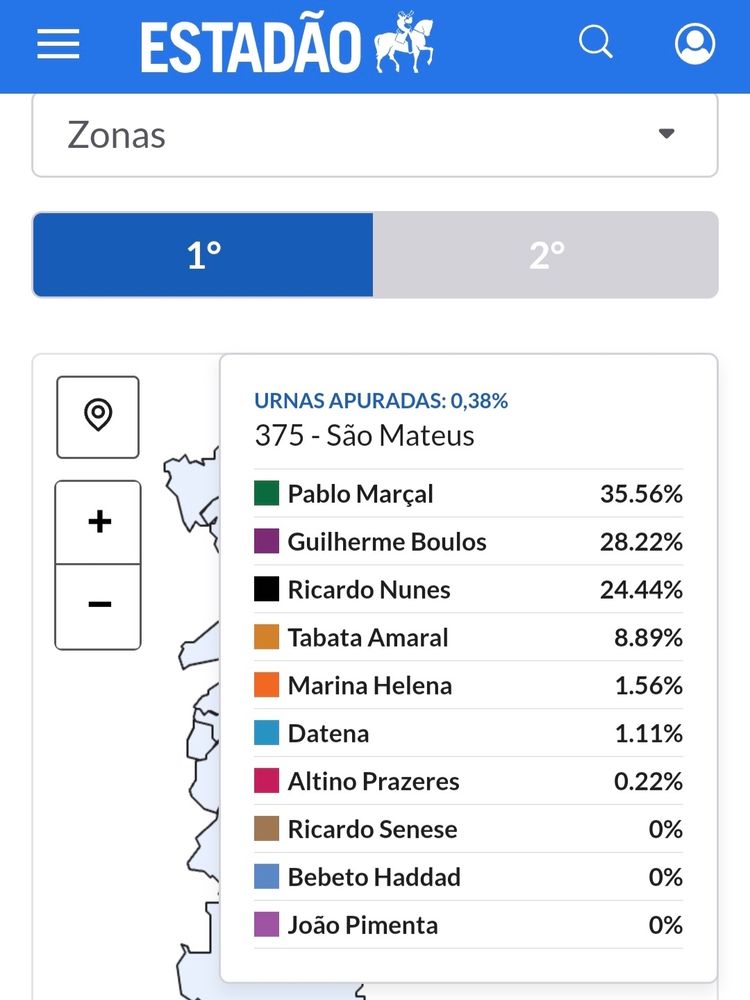Image resolution: width=750 pixels, height=1000 pixels.
Task: Click Pablo Marçal's green swatch
Action: pyautogui.click(x=266, y=494)
